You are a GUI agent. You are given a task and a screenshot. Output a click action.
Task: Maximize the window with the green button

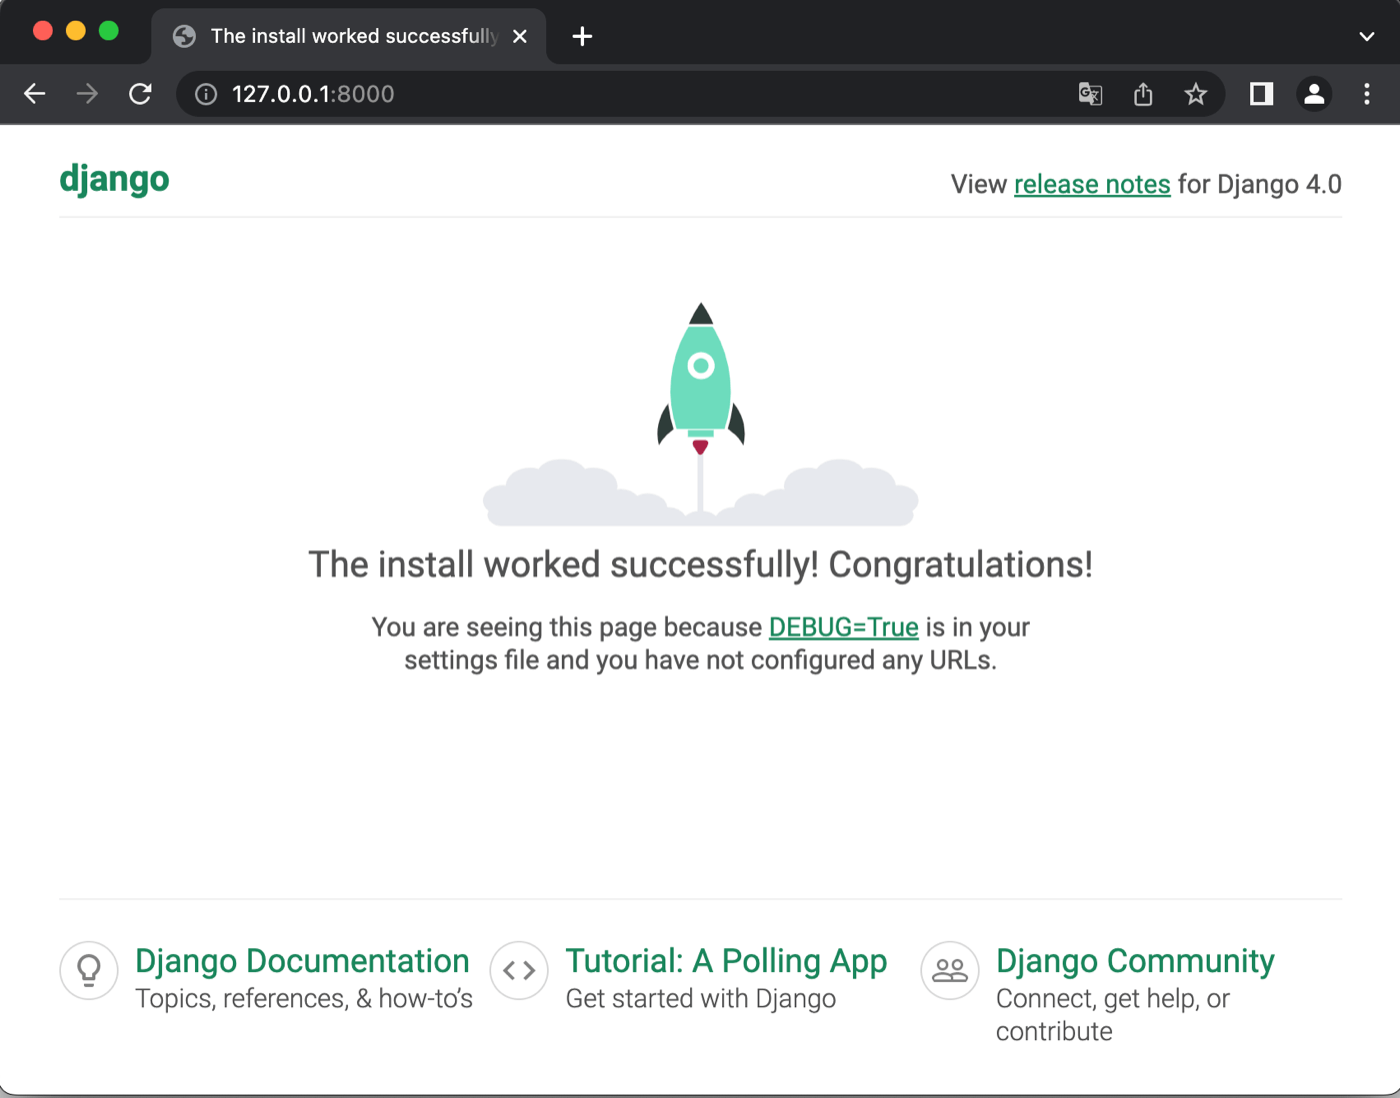click(109, 31)
